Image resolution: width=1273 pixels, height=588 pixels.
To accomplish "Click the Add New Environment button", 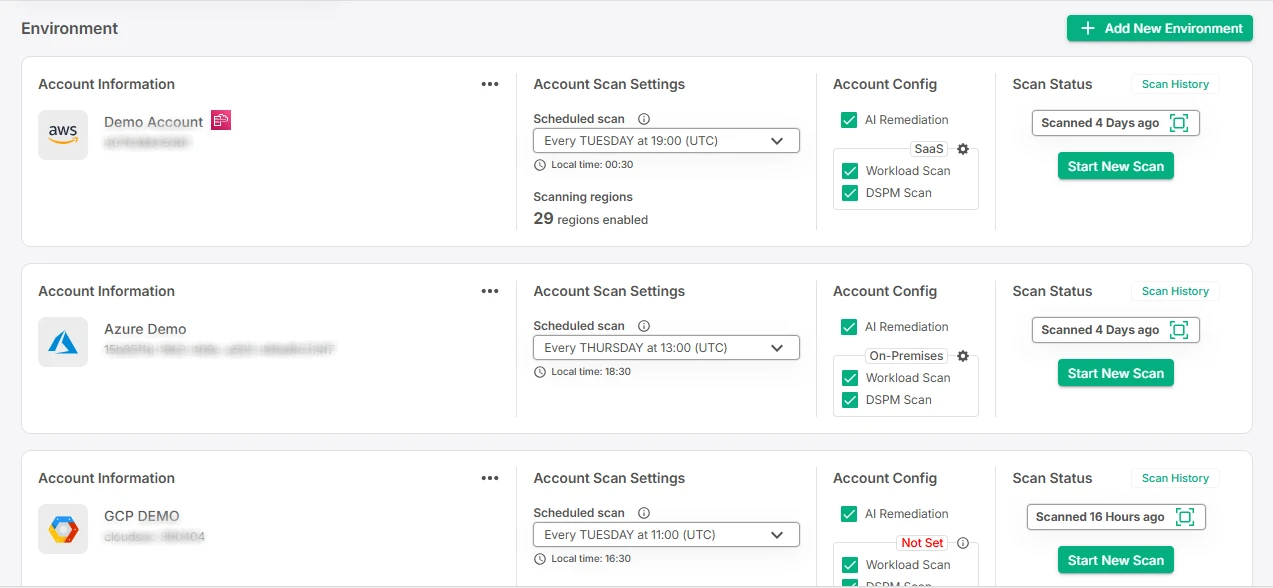I will (1160, 28).
